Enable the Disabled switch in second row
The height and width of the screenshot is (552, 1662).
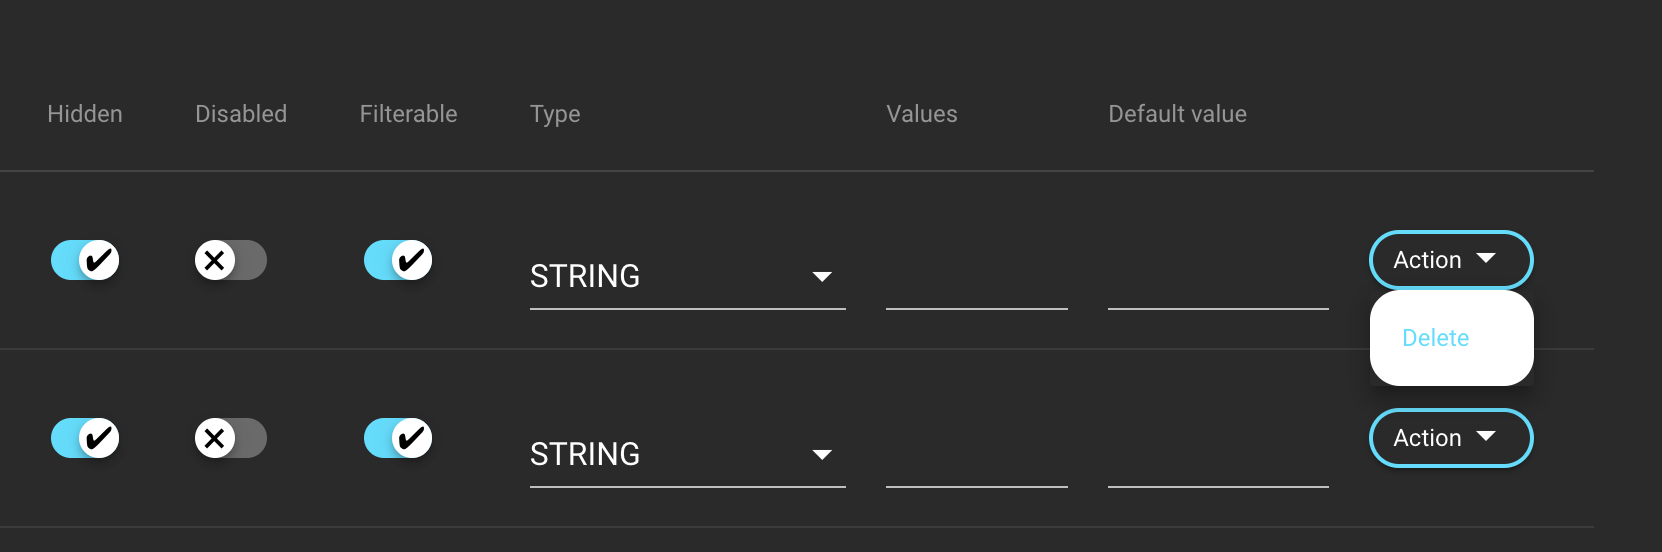pyautogui.click(x=230, y=438)
